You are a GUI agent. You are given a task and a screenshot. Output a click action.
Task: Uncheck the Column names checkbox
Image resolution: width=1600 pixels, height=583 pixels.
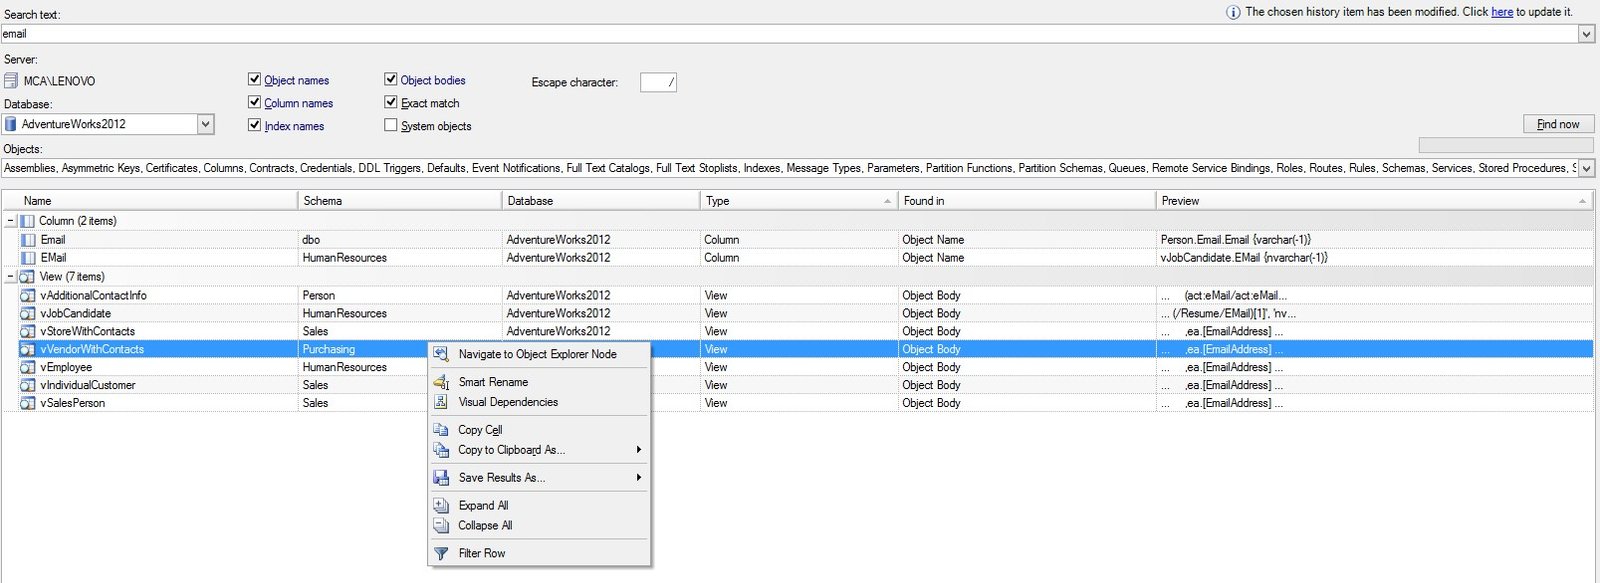pyautogui.click(x=254, y=102)
